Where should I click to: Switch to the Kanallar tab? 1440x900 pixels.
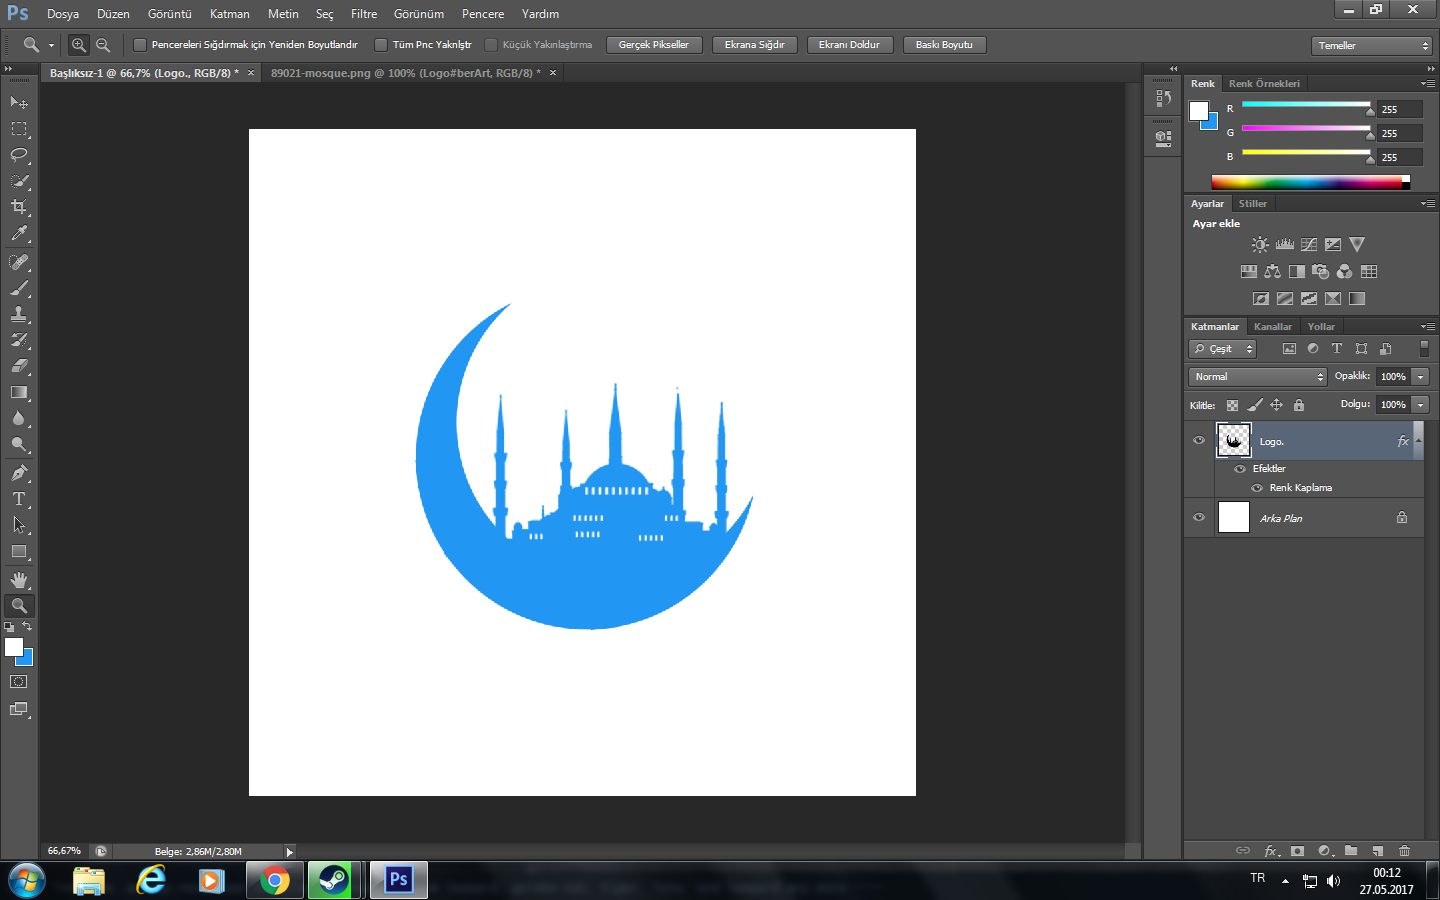[x=1273, y=327]
